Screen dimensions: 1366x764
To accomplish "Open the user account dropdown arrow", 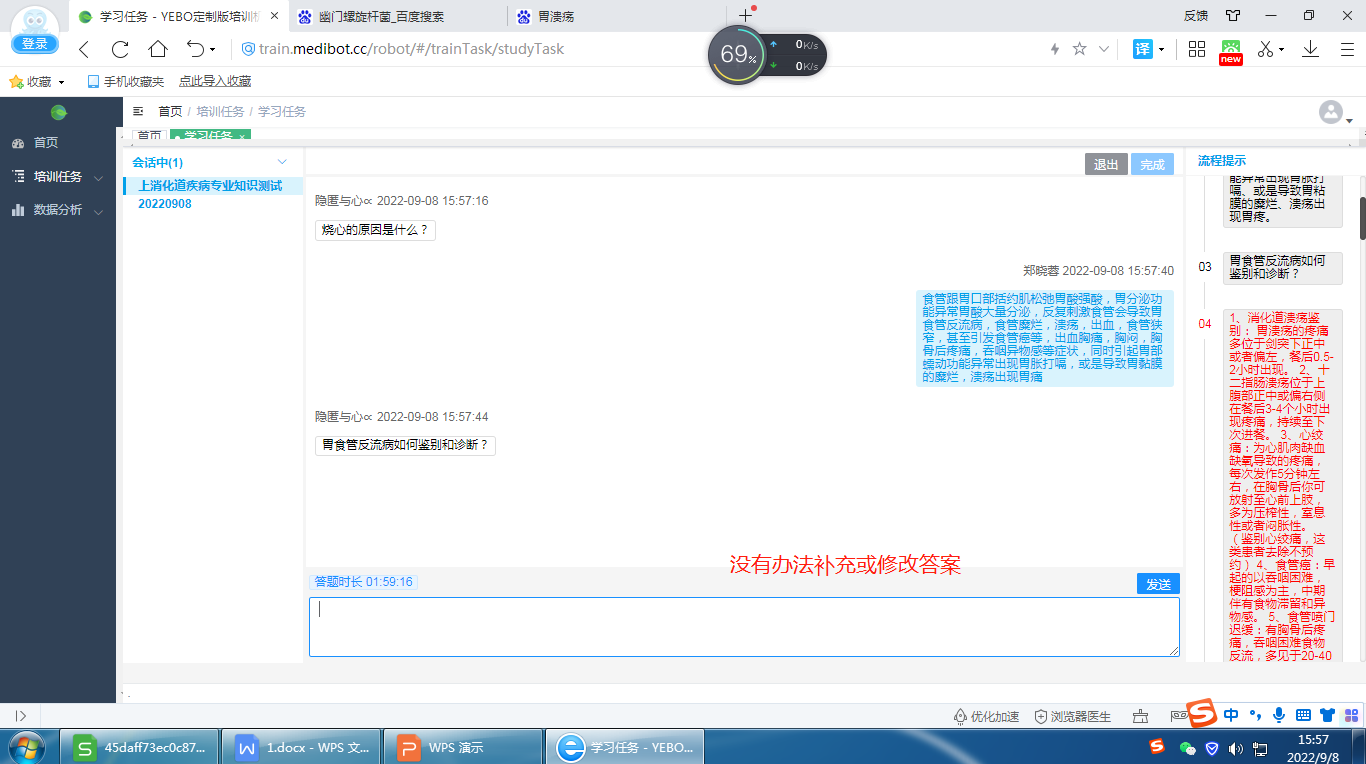I will 1349,120.
